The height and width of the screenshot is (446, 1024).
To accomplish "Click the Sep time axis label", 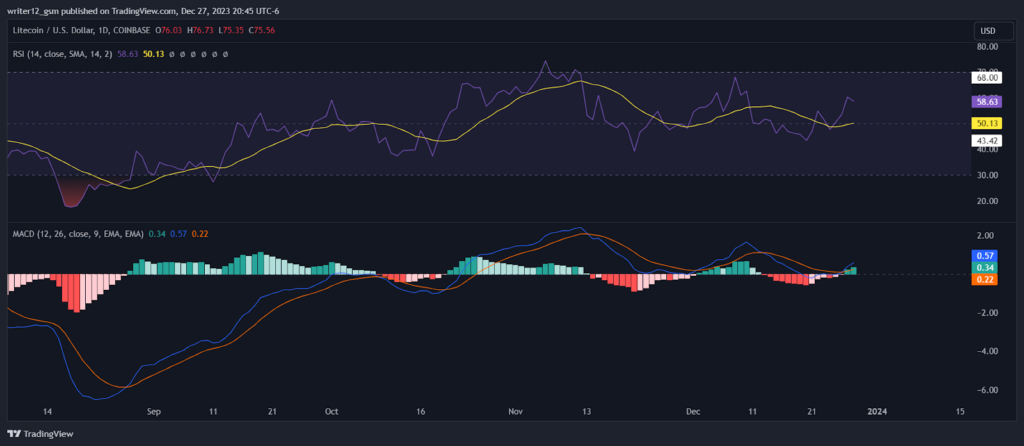I will pos(153,412).
